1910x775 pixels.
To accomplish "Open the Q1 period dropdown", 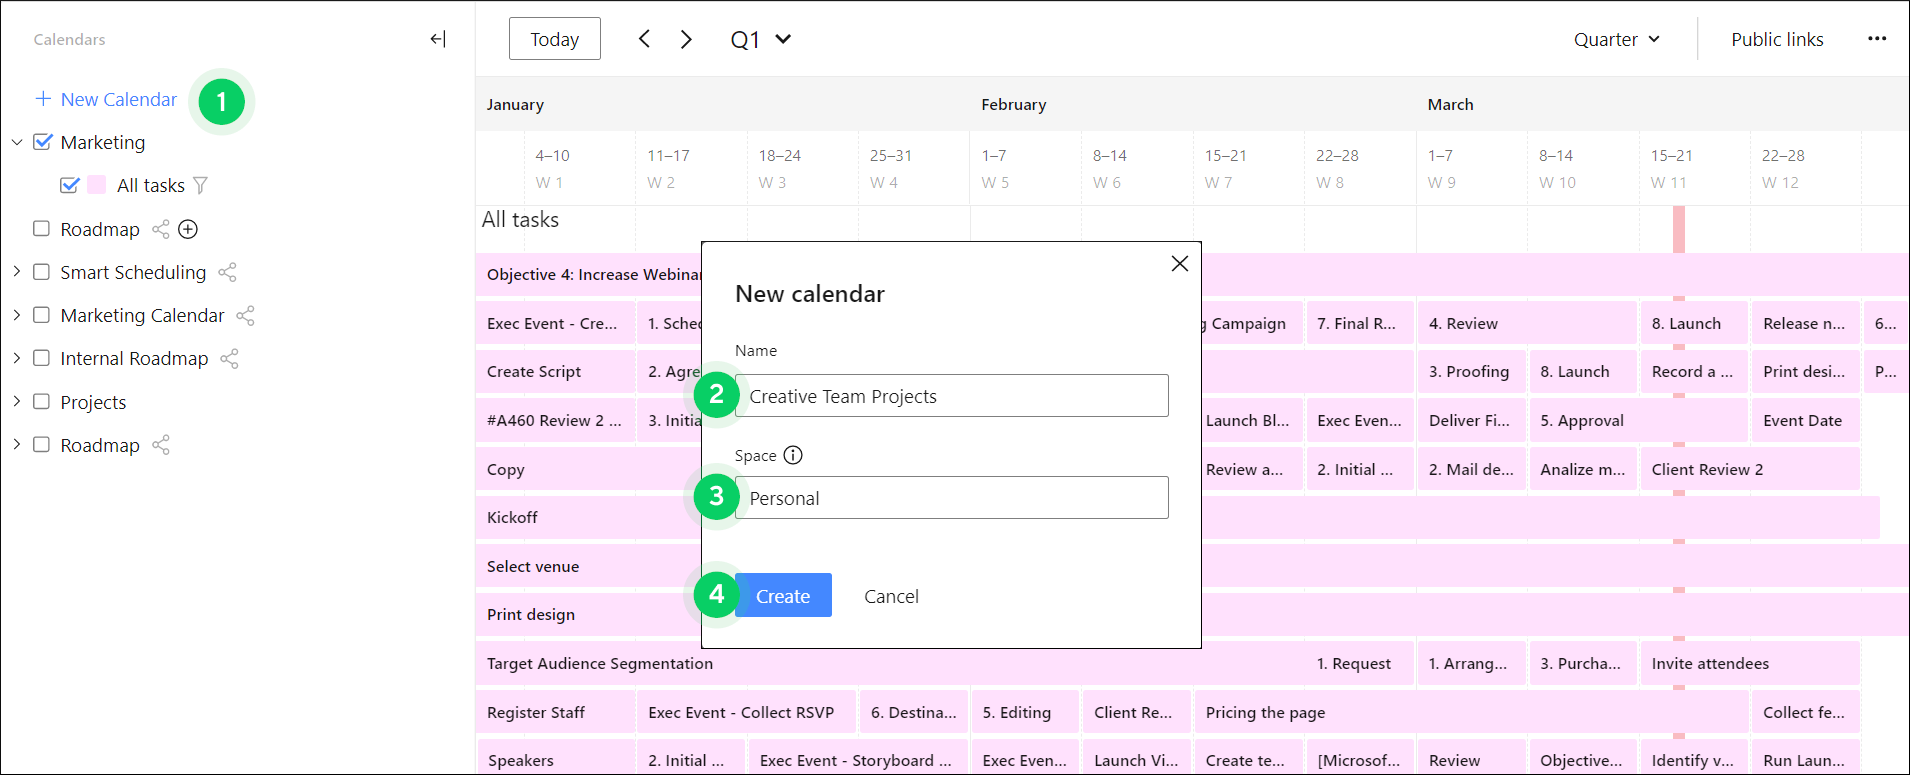I will [761, 39].
